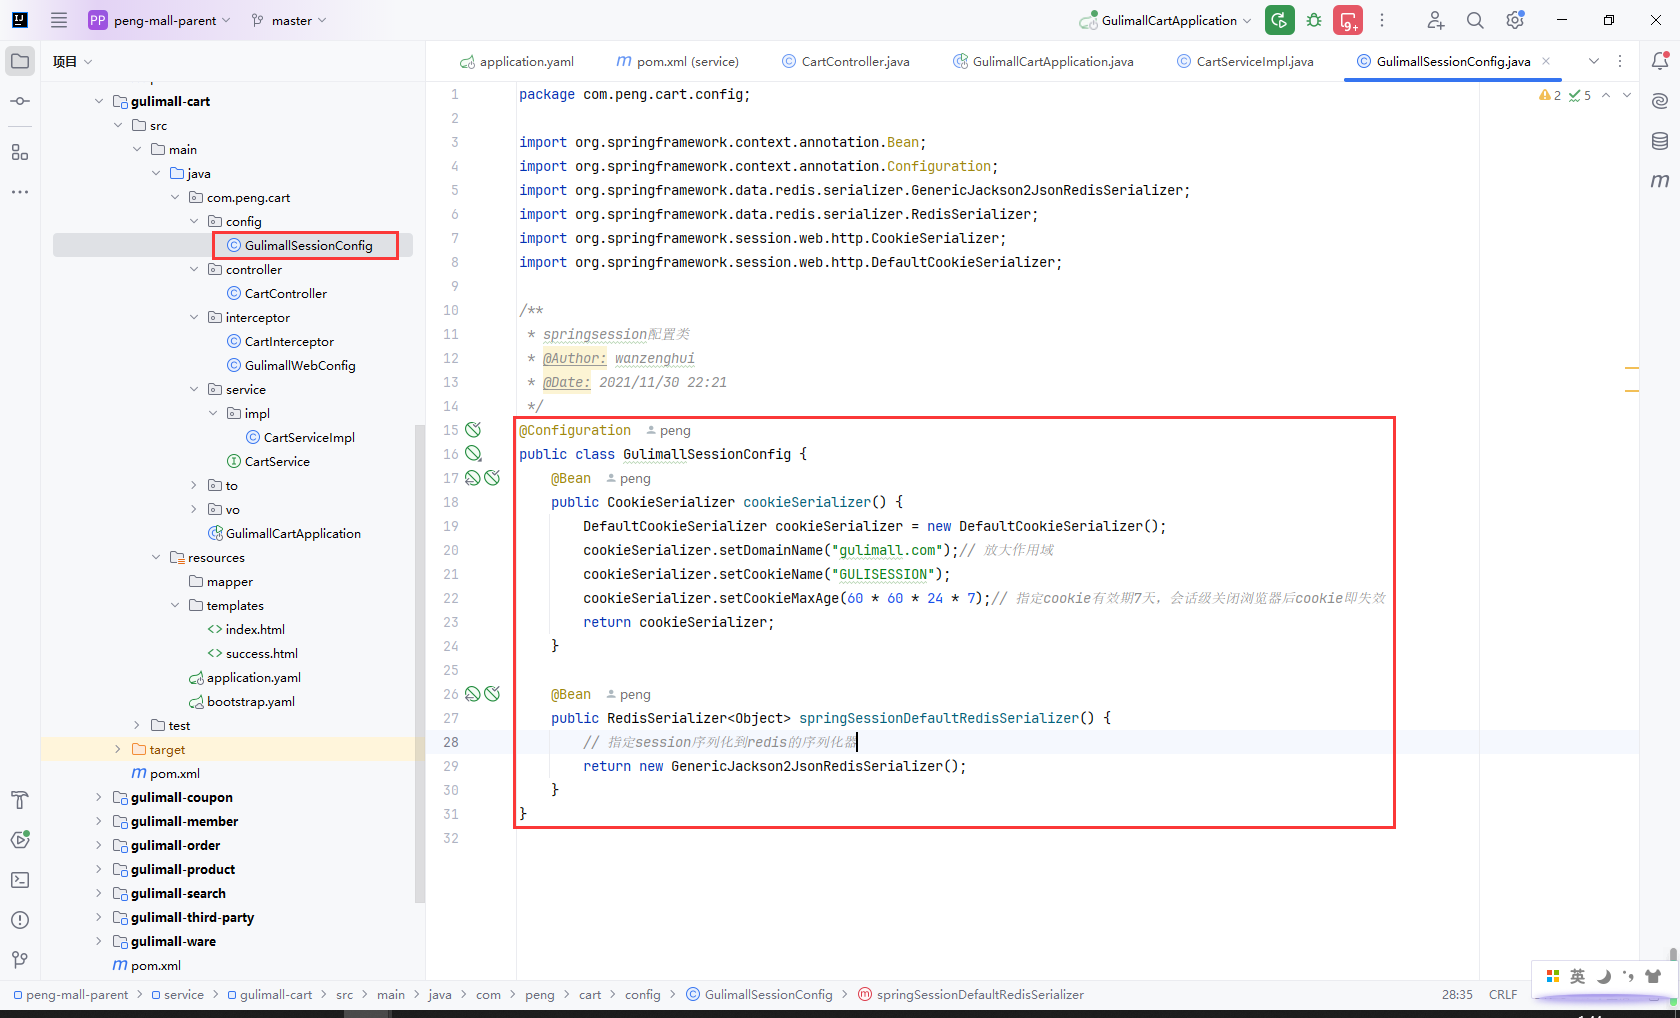Switch to pom.xml (service) tab

pos(678,61)
